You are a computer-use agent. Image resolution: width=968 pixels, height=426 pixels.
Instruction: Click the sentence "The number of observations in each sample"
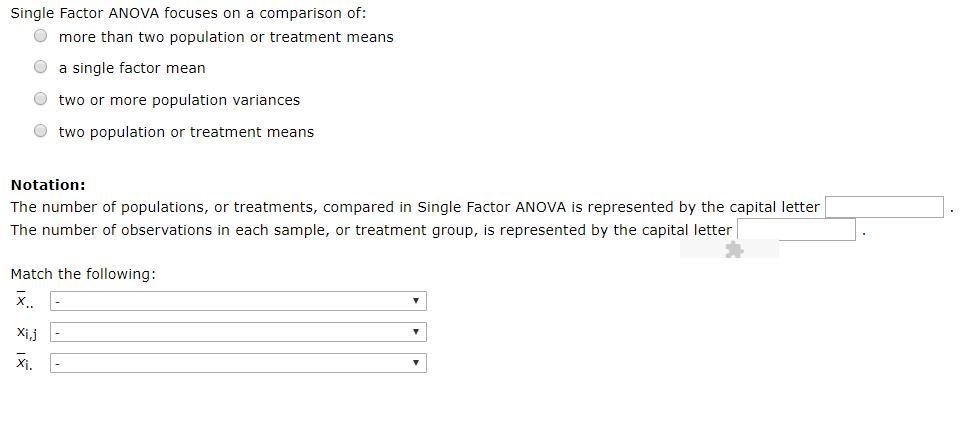[x=370, y=230]
